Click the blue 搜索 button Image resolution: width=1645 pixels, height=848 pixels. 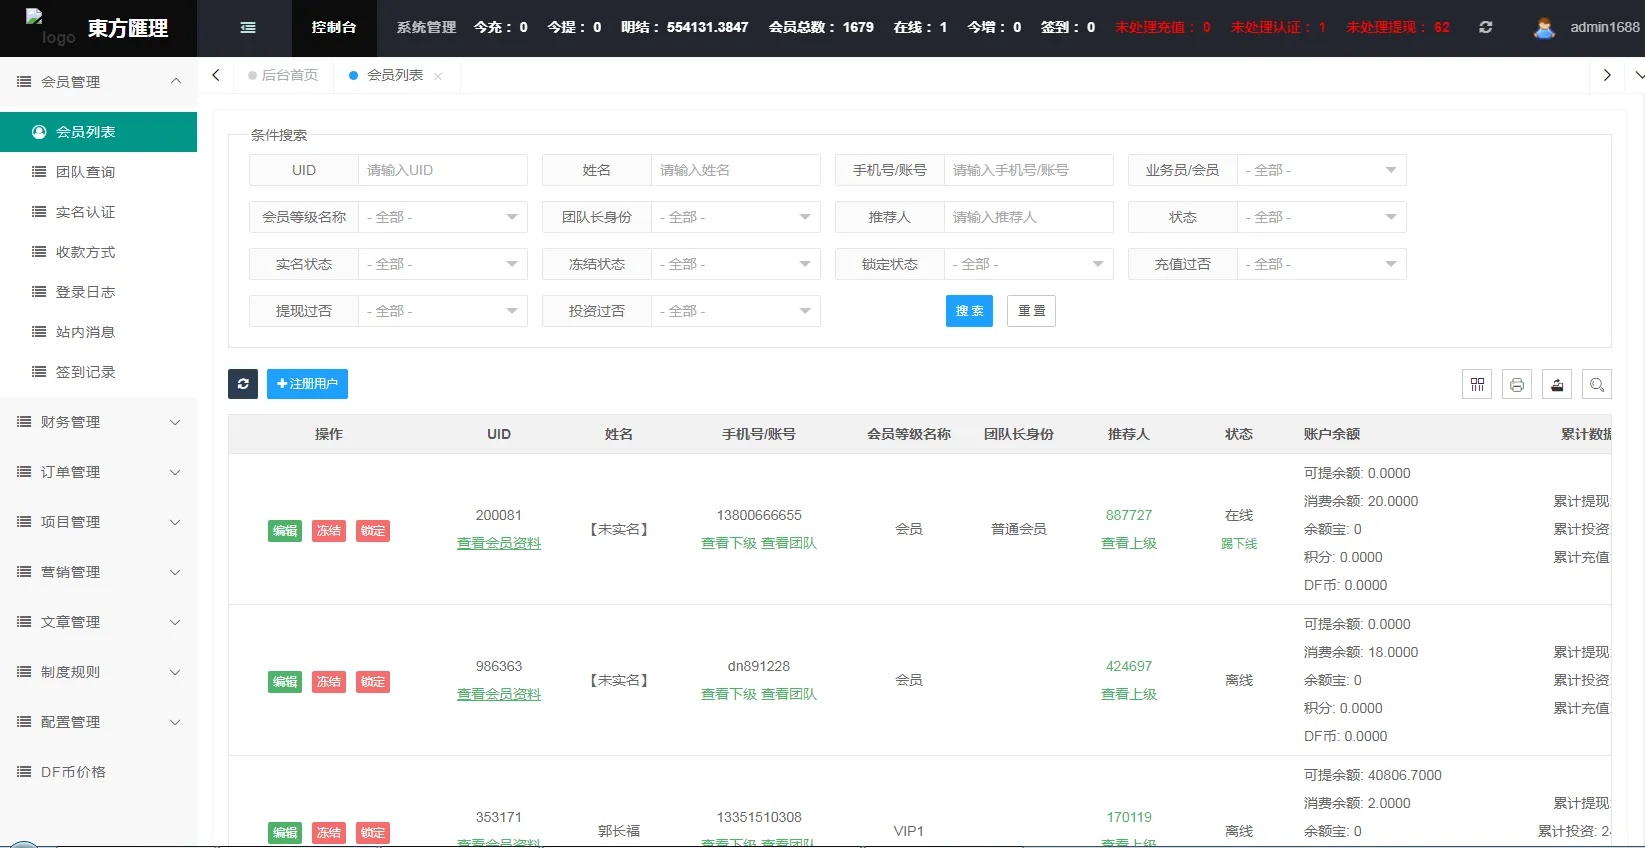point(969,311)
